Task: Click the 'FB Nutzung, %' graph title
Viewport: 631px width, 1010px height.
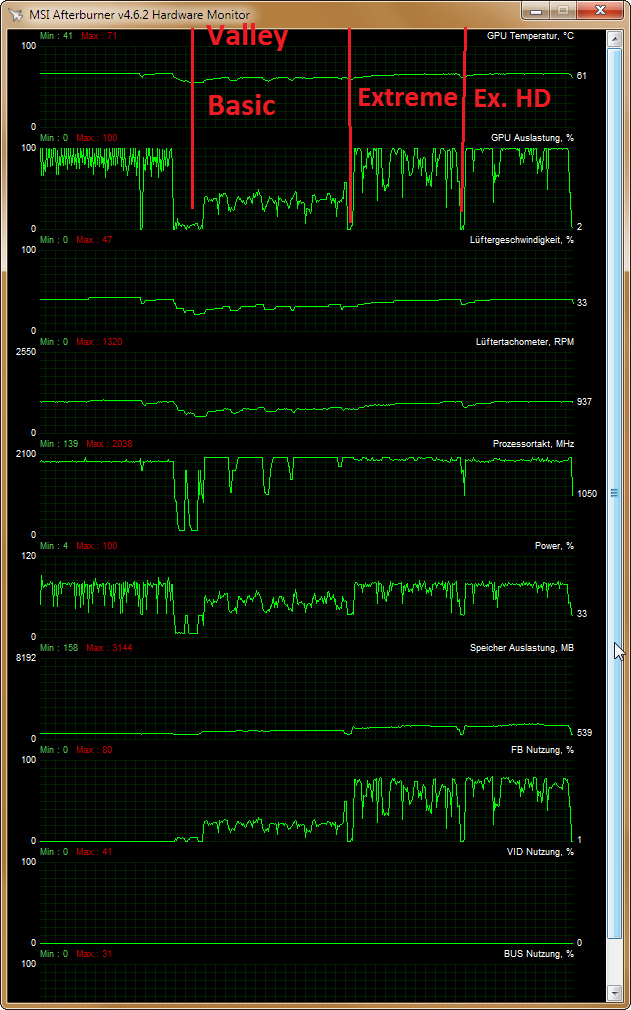Action: 542,750
